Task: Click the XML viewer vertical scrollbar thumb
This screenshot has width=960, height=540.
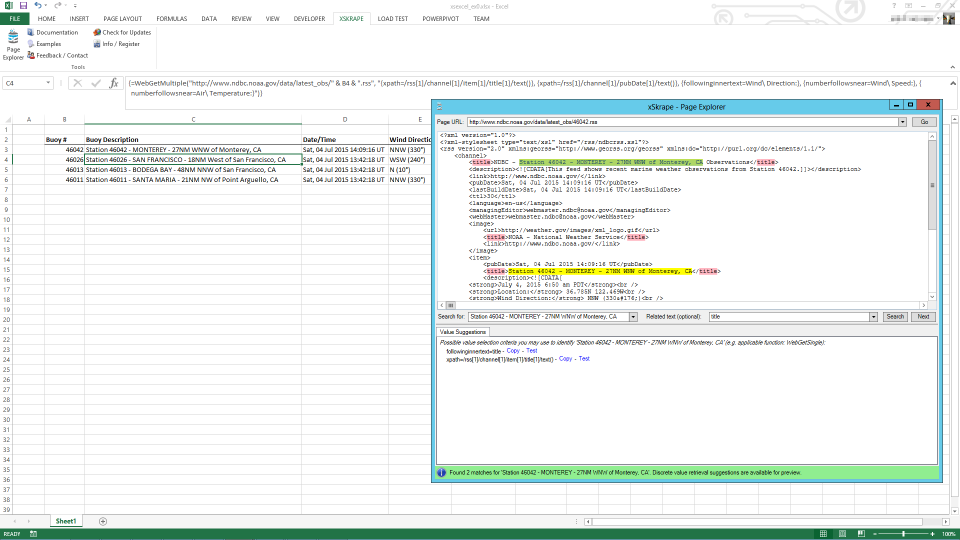Action: tap(932, 185)
